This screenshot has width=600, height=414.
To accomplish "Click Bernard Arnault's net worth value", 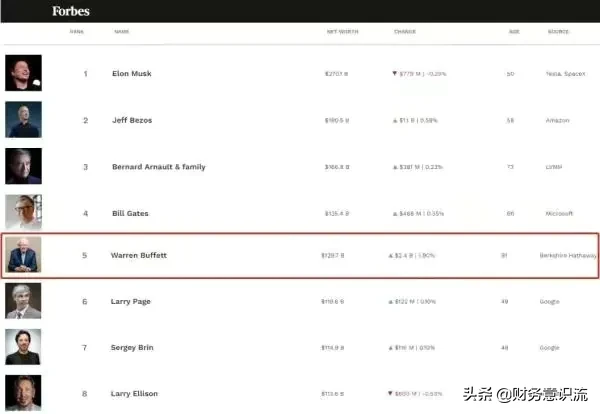I will click(337, 167).
